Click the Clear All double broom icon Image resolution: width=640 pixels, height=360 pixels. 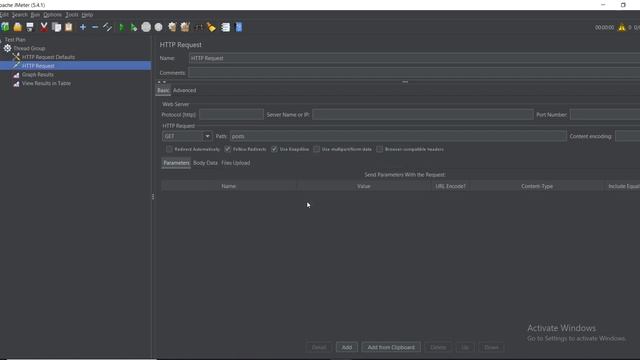tap(185, 27)
